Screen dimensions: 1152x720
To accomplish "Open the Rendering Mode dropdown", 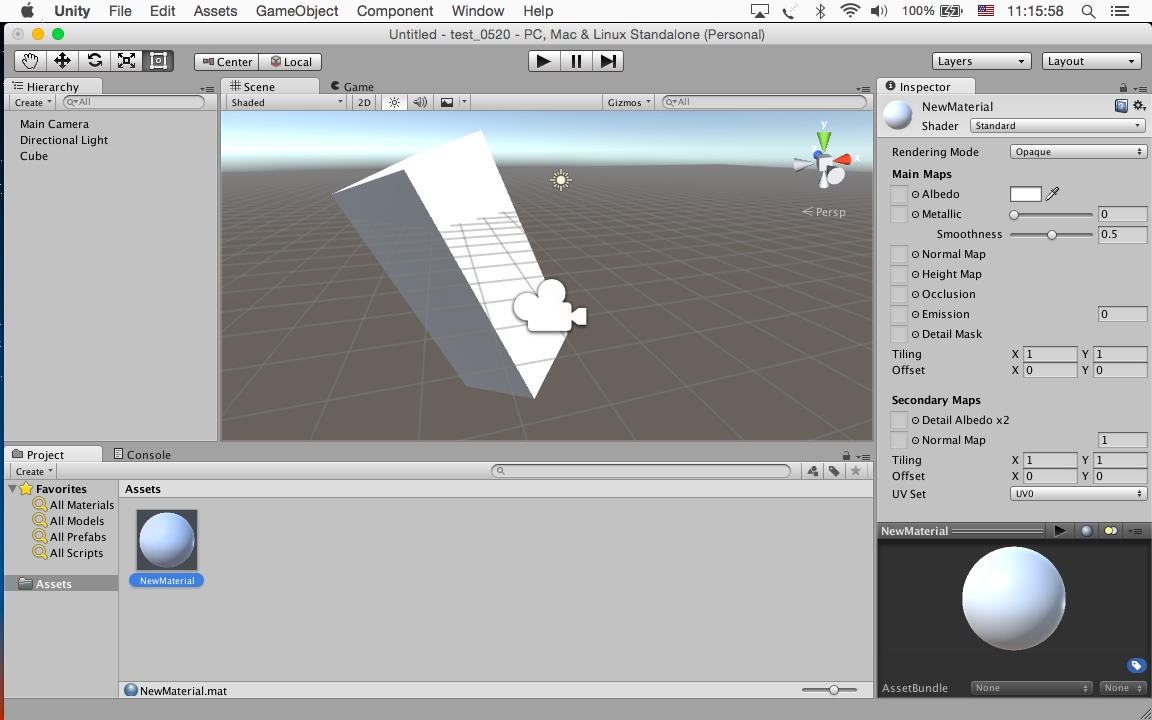I will pyautogui.click(x=1077, y=152).
